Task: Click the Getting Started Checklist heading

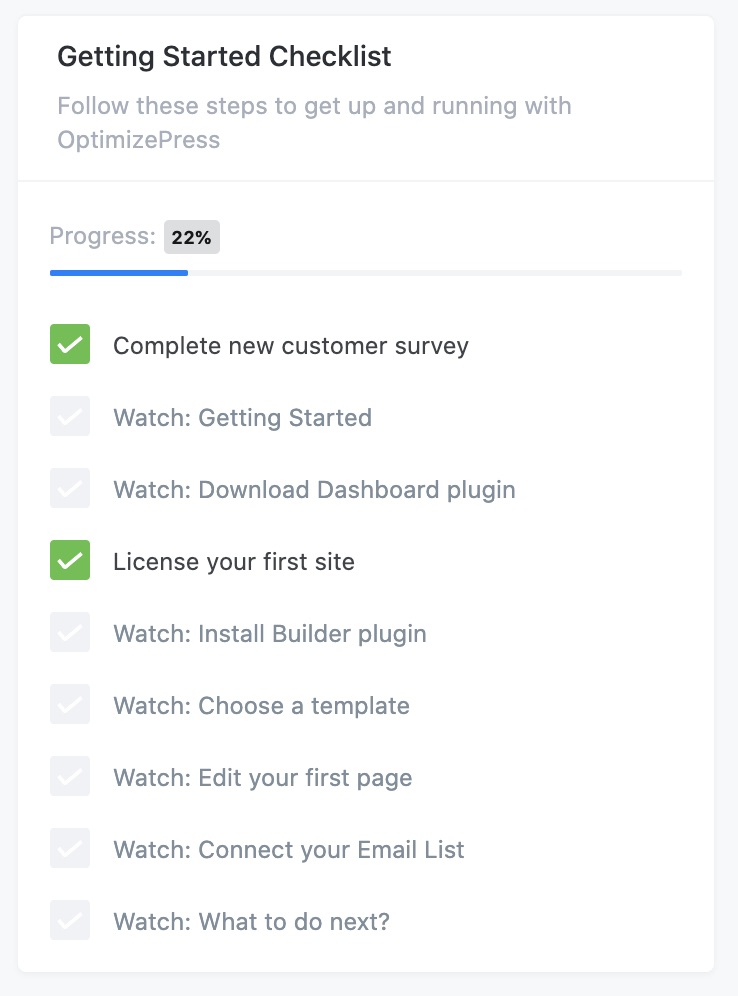Action: 224,57
